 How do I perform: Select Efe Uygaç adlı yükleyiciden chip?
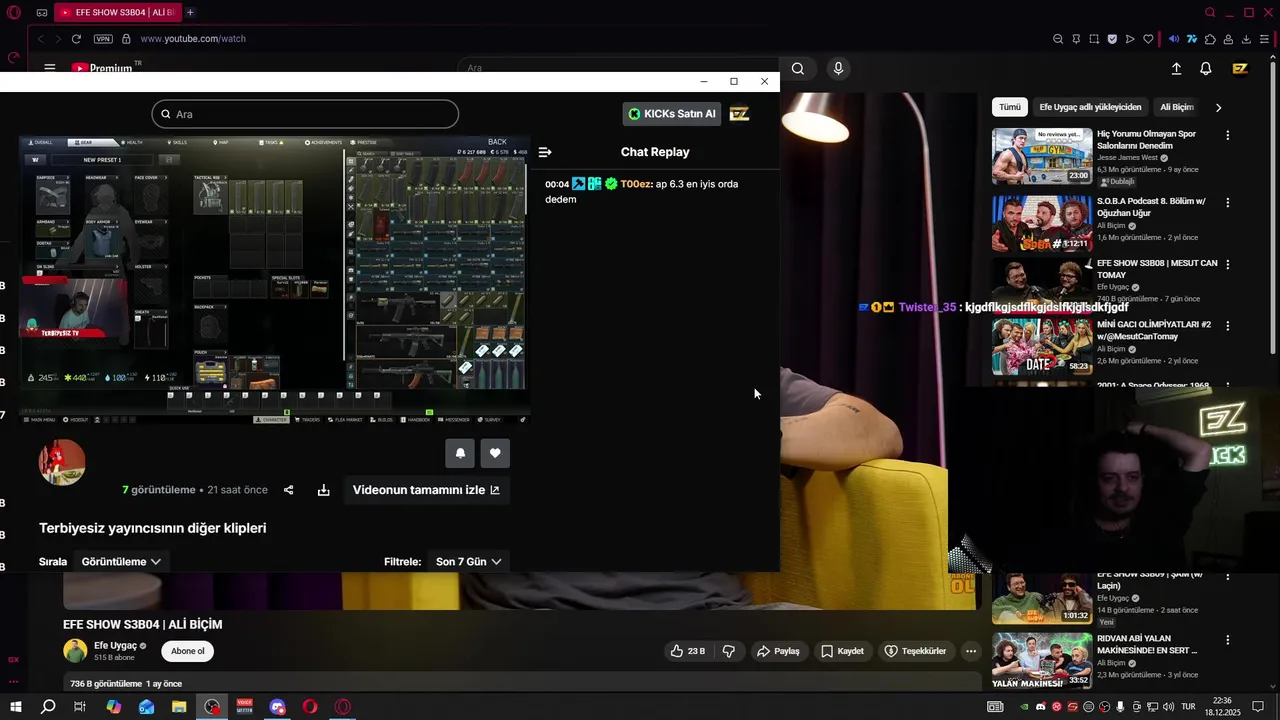(1090, 107)
